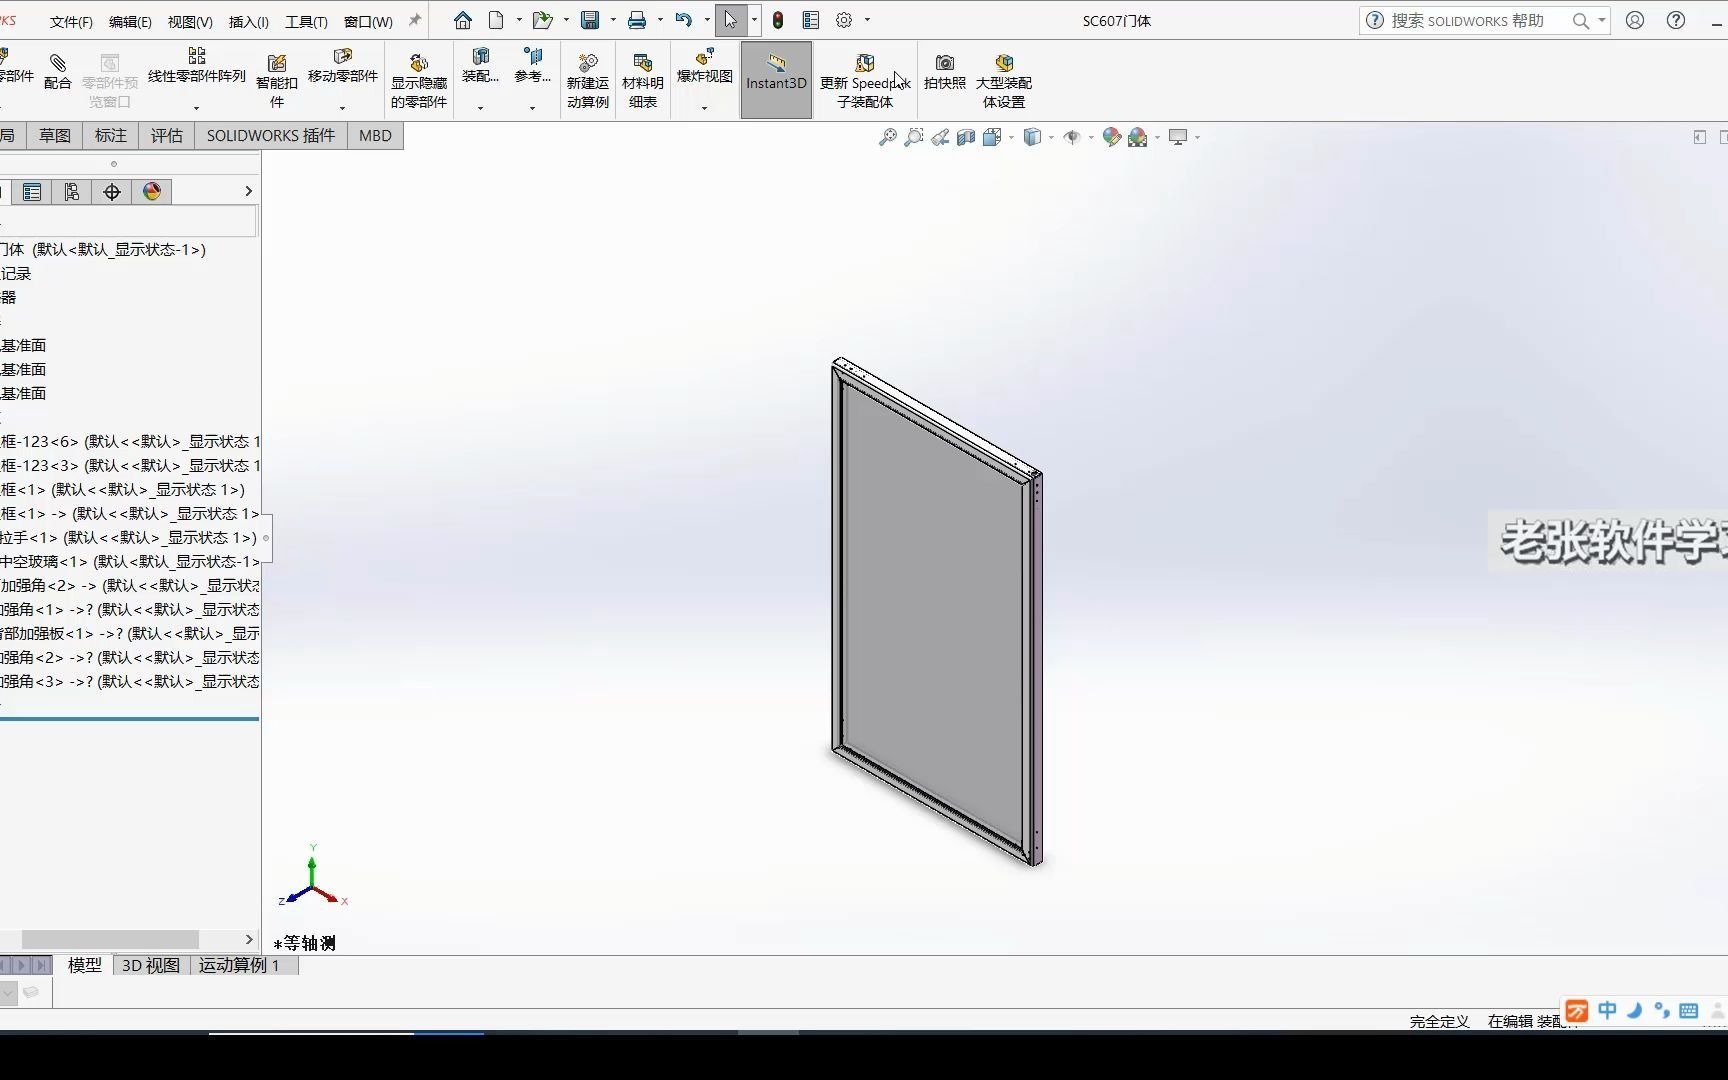1728x1080 pixels.
Task: Click the 智能扣件 smart fasteners tool
Action: pos(277,80)
